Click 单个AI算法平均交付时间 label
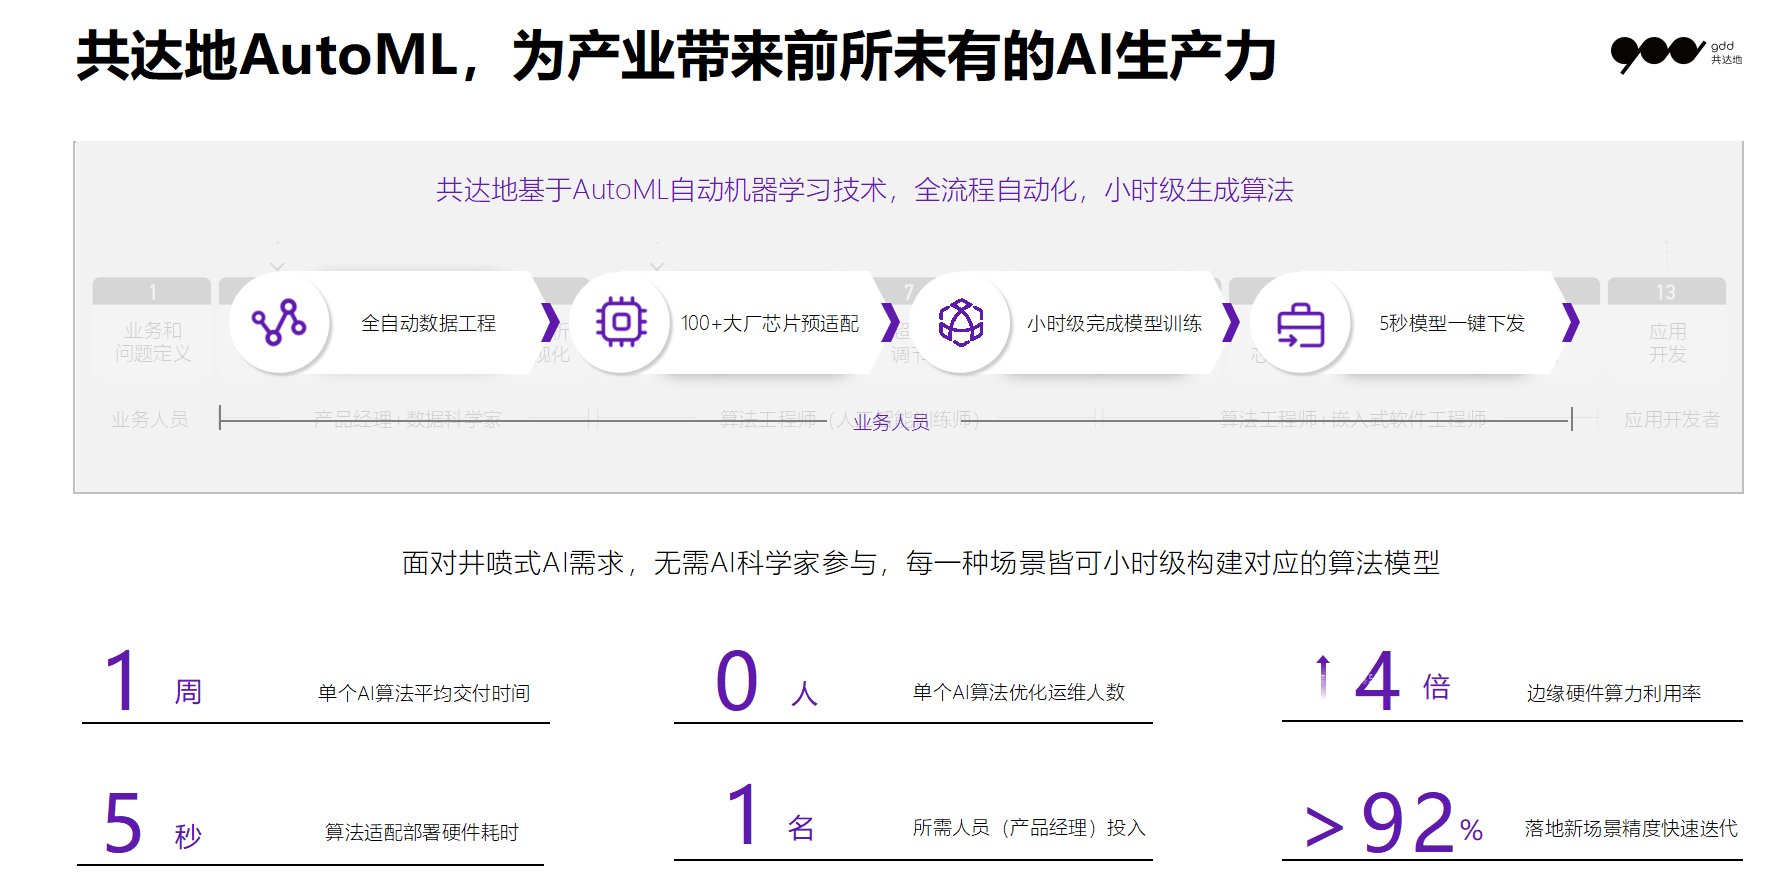Screen dimensions: 1772x890 click(x=424, y=693)
